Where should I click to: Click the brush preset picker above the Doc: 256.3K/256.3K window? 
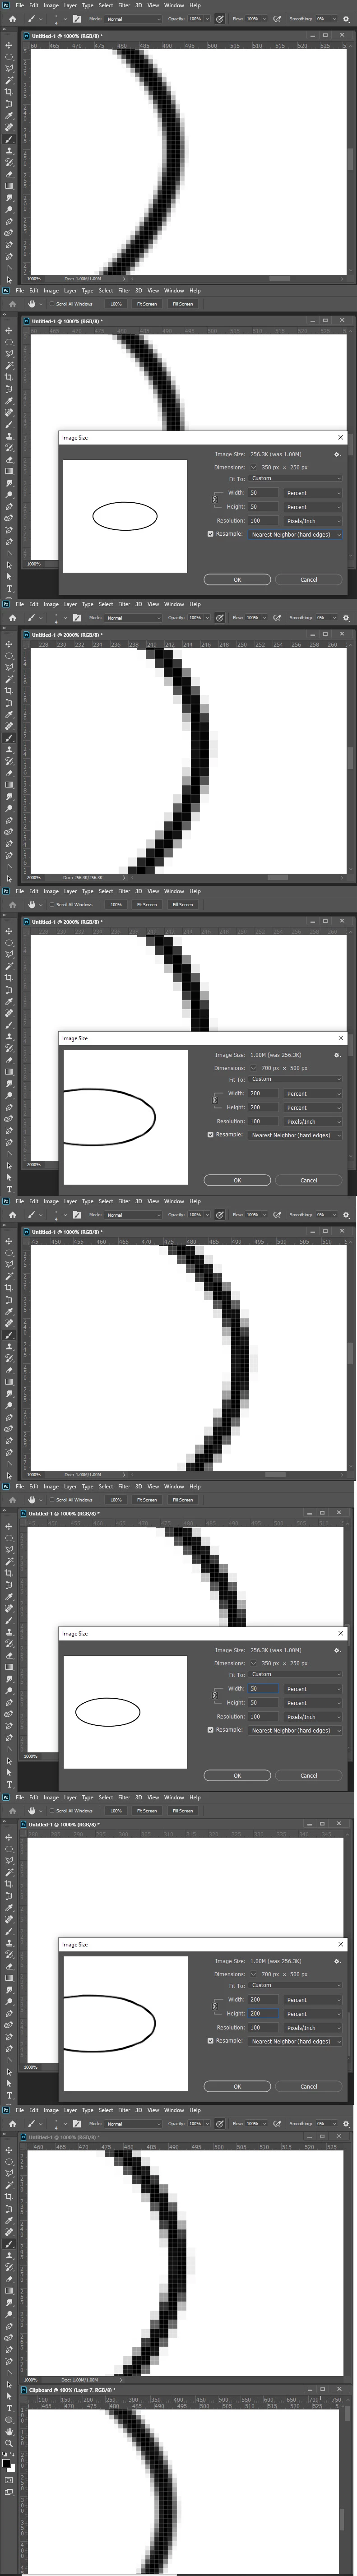[56, 618]
